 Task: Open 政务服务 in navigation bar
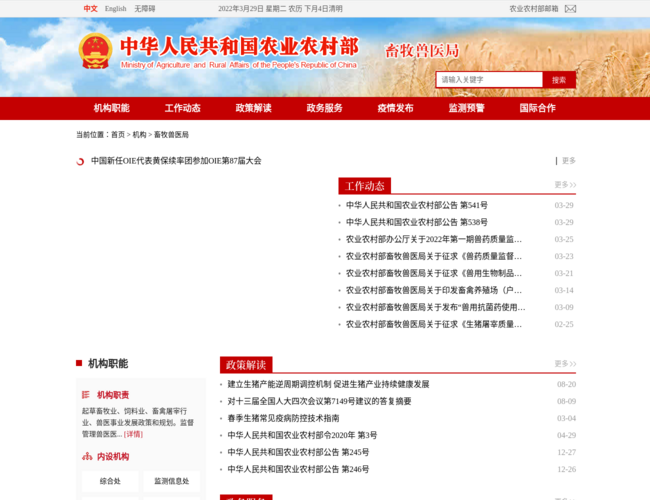[325, 108]
